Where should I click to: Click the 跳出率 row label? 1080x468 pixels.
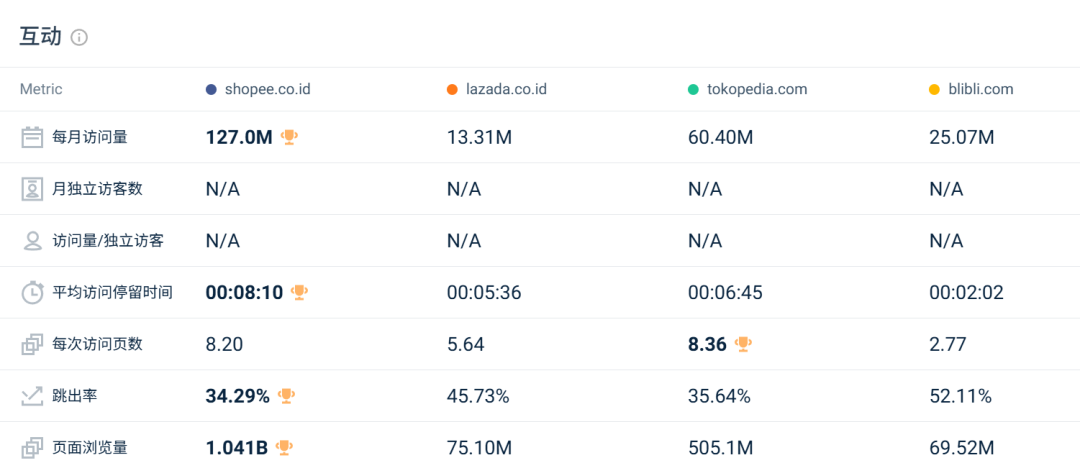(x=75, y=396)
